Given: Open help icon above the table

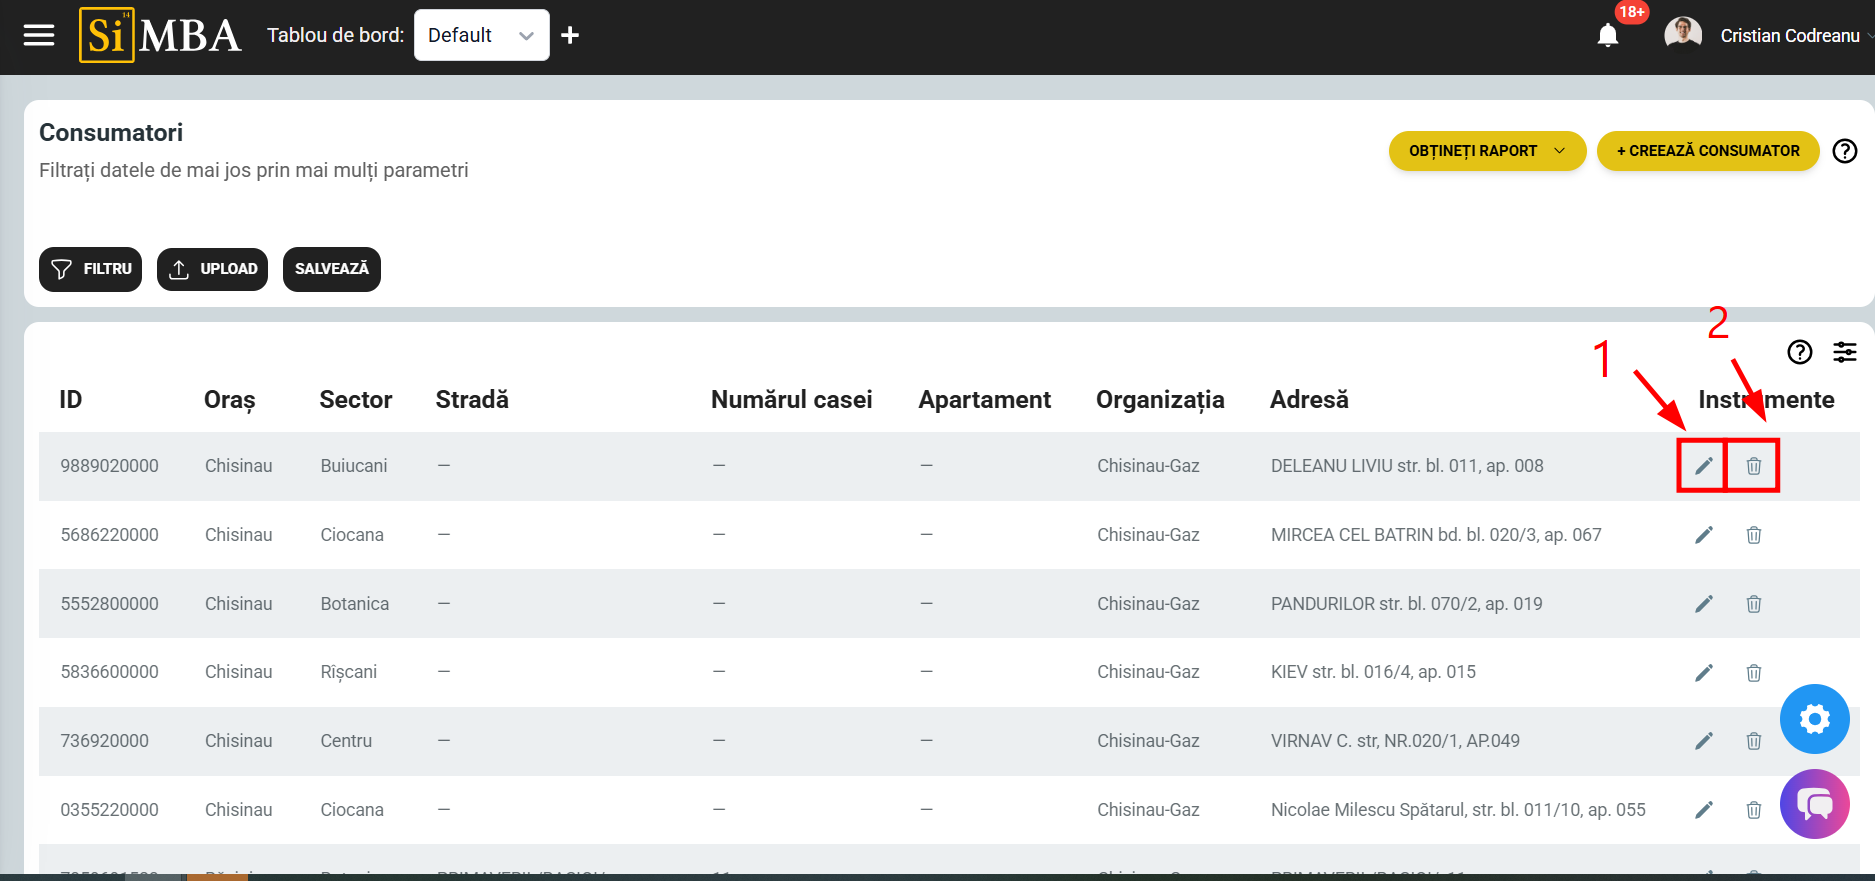Looking at the screenshot, I should 1799,352.
